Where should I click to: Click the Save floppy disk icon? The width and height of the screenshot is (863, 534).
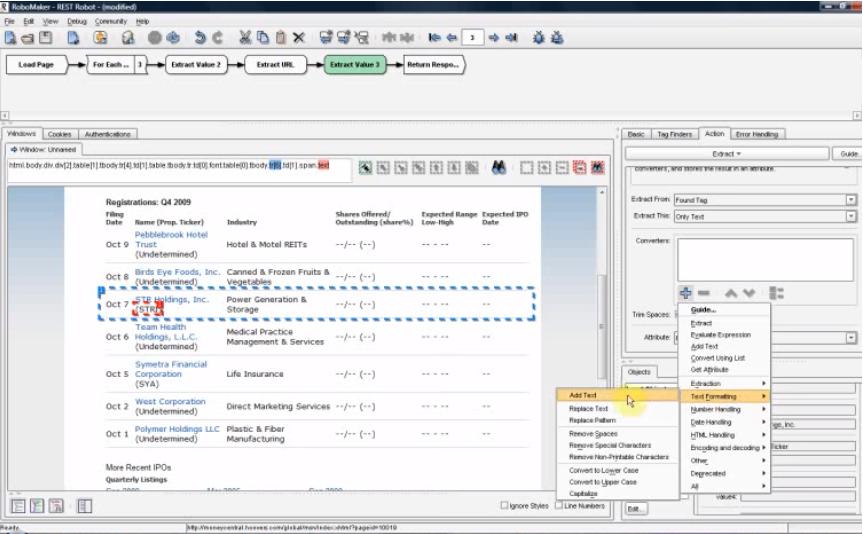tap(46, 38)
